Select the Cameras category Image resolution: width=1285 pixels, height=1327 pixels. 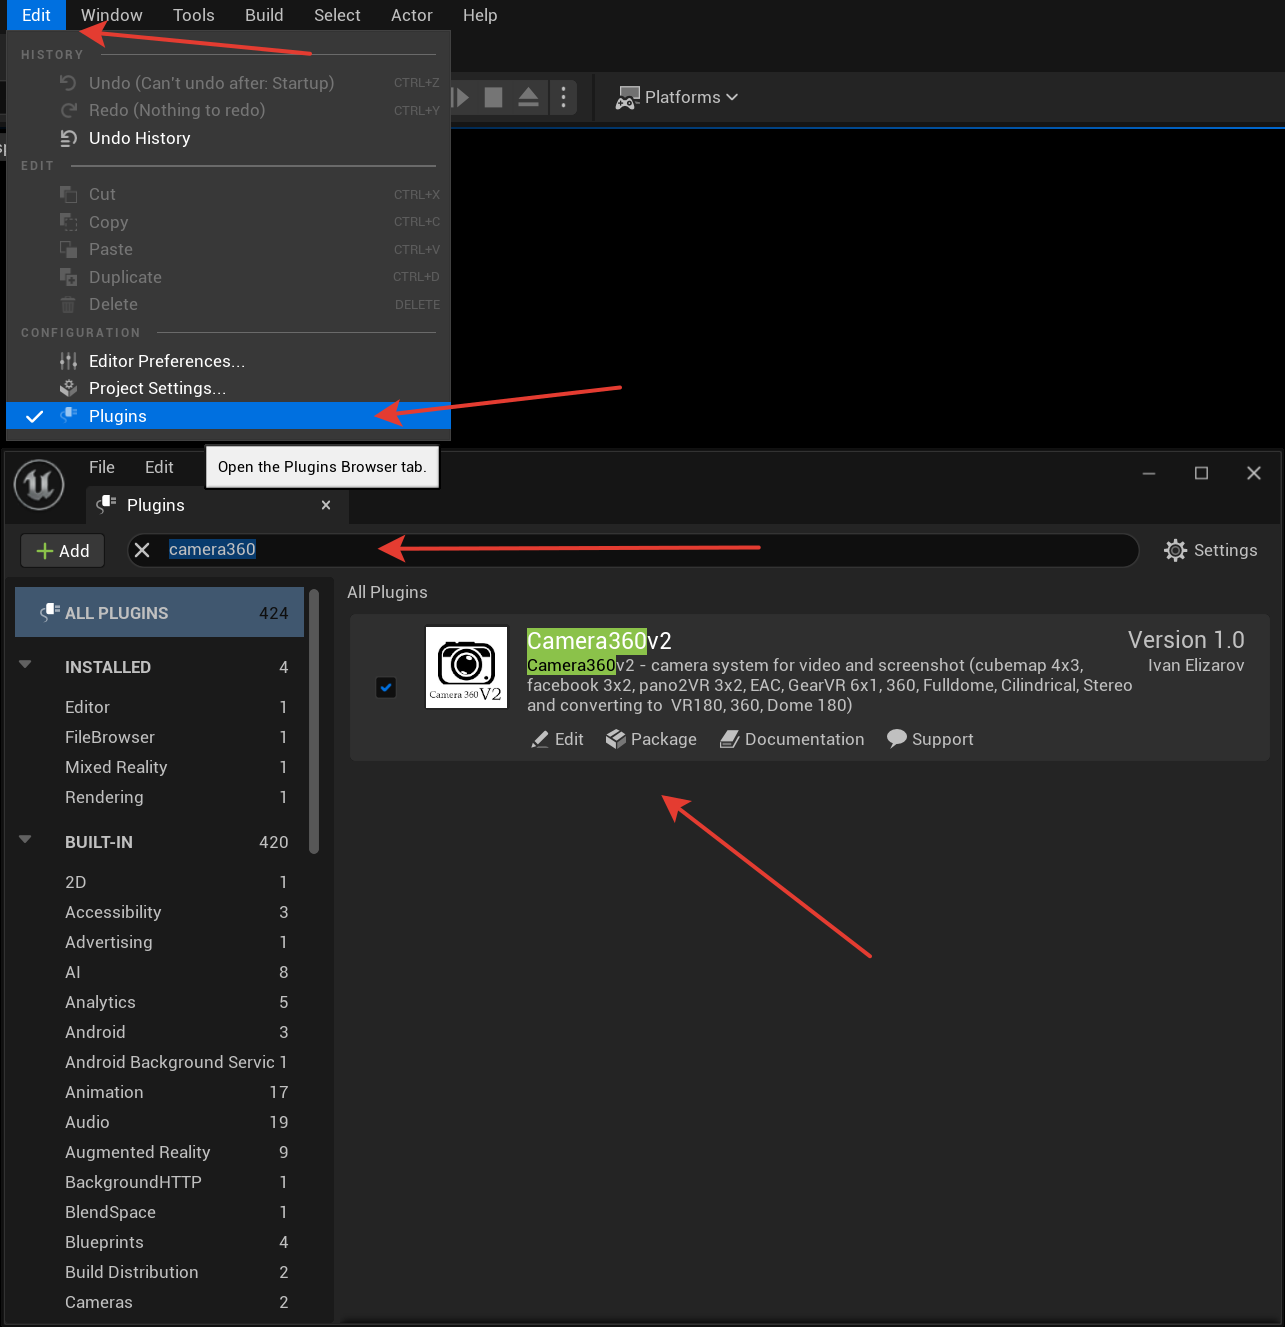coord(160,1302)
